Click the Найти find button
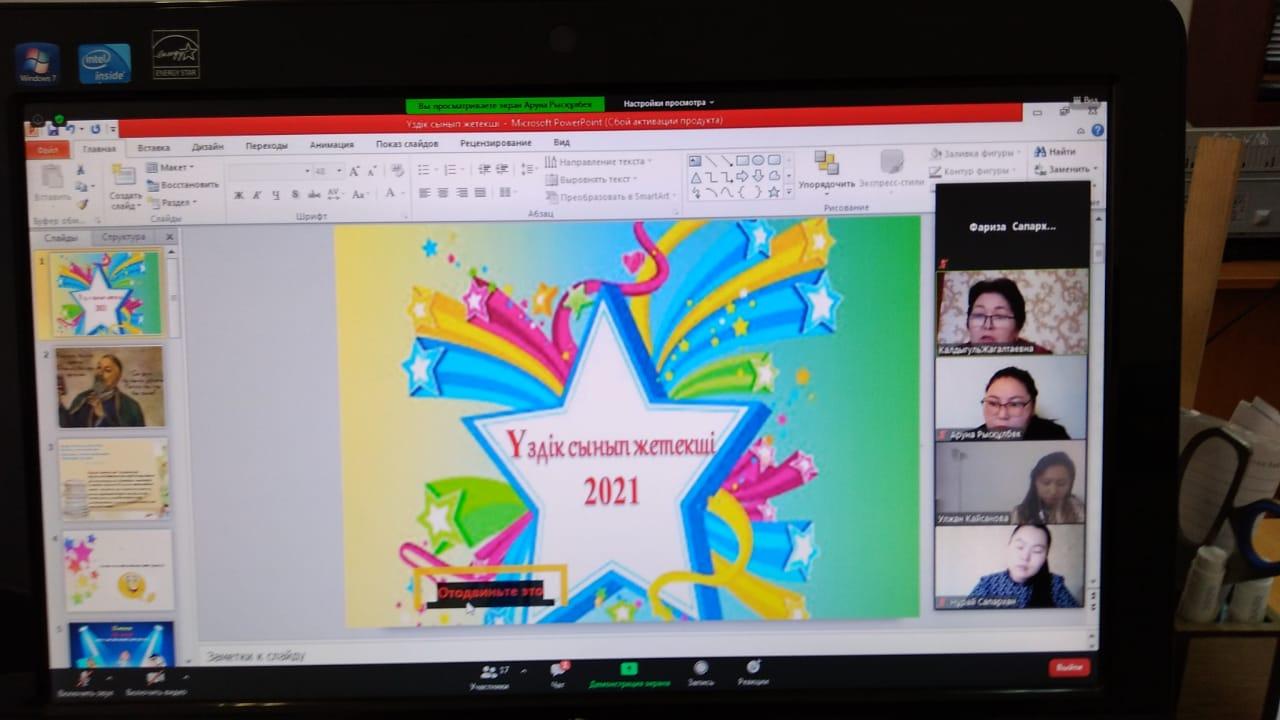1280x720 pixels. 1056,152
